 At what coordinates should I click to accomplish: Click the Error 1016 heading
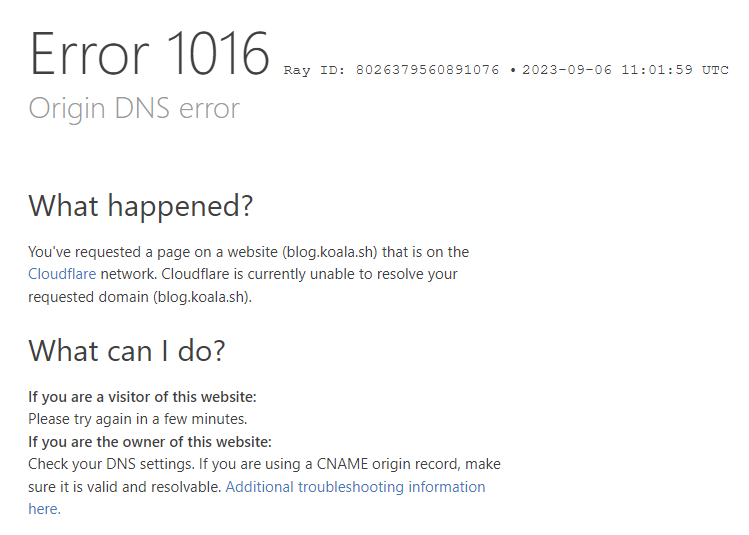(149, 54)
